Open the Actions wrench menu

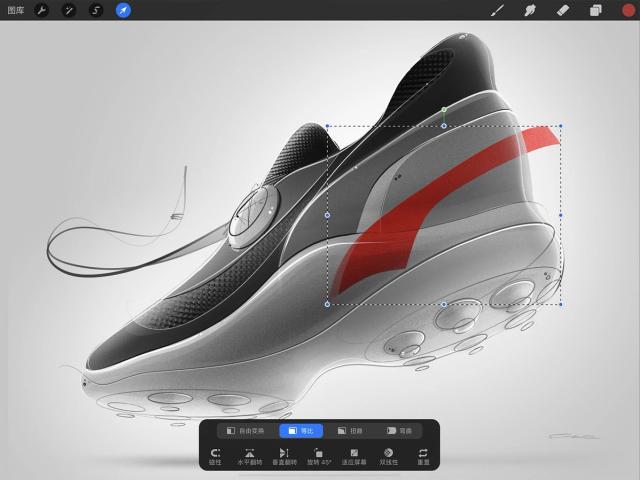tap(41, 10)
